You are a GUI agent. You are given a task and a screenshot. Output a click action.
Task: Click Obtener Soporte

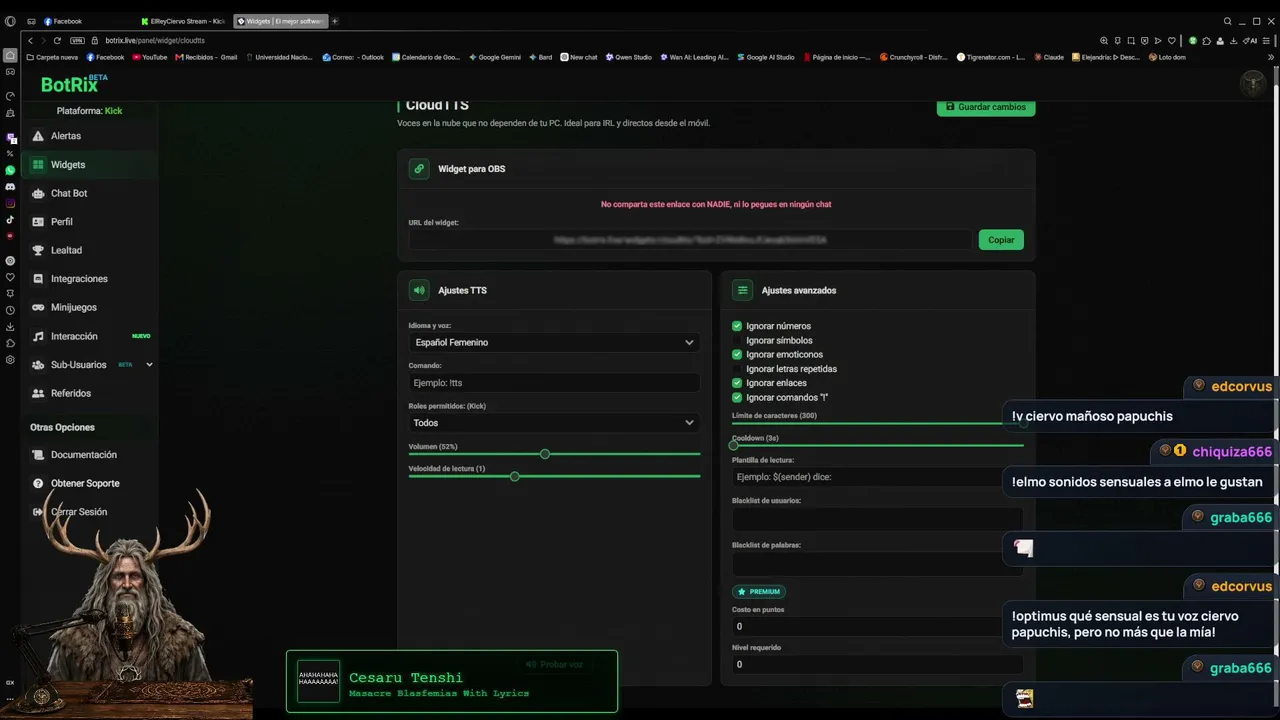click(90, 483)
